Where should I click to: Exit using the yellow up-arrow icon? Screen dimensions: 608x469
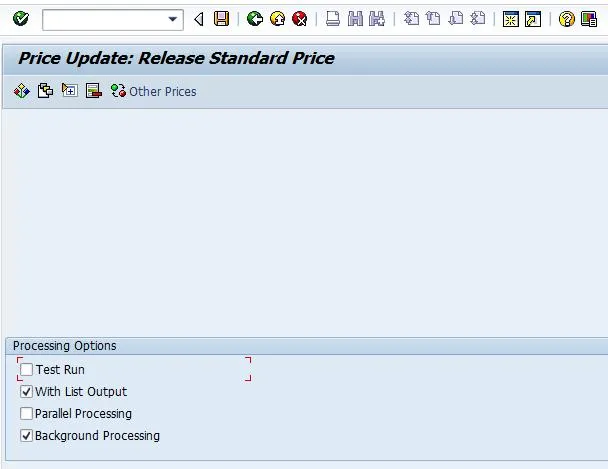pyautogui.click(x=277, y=19)
